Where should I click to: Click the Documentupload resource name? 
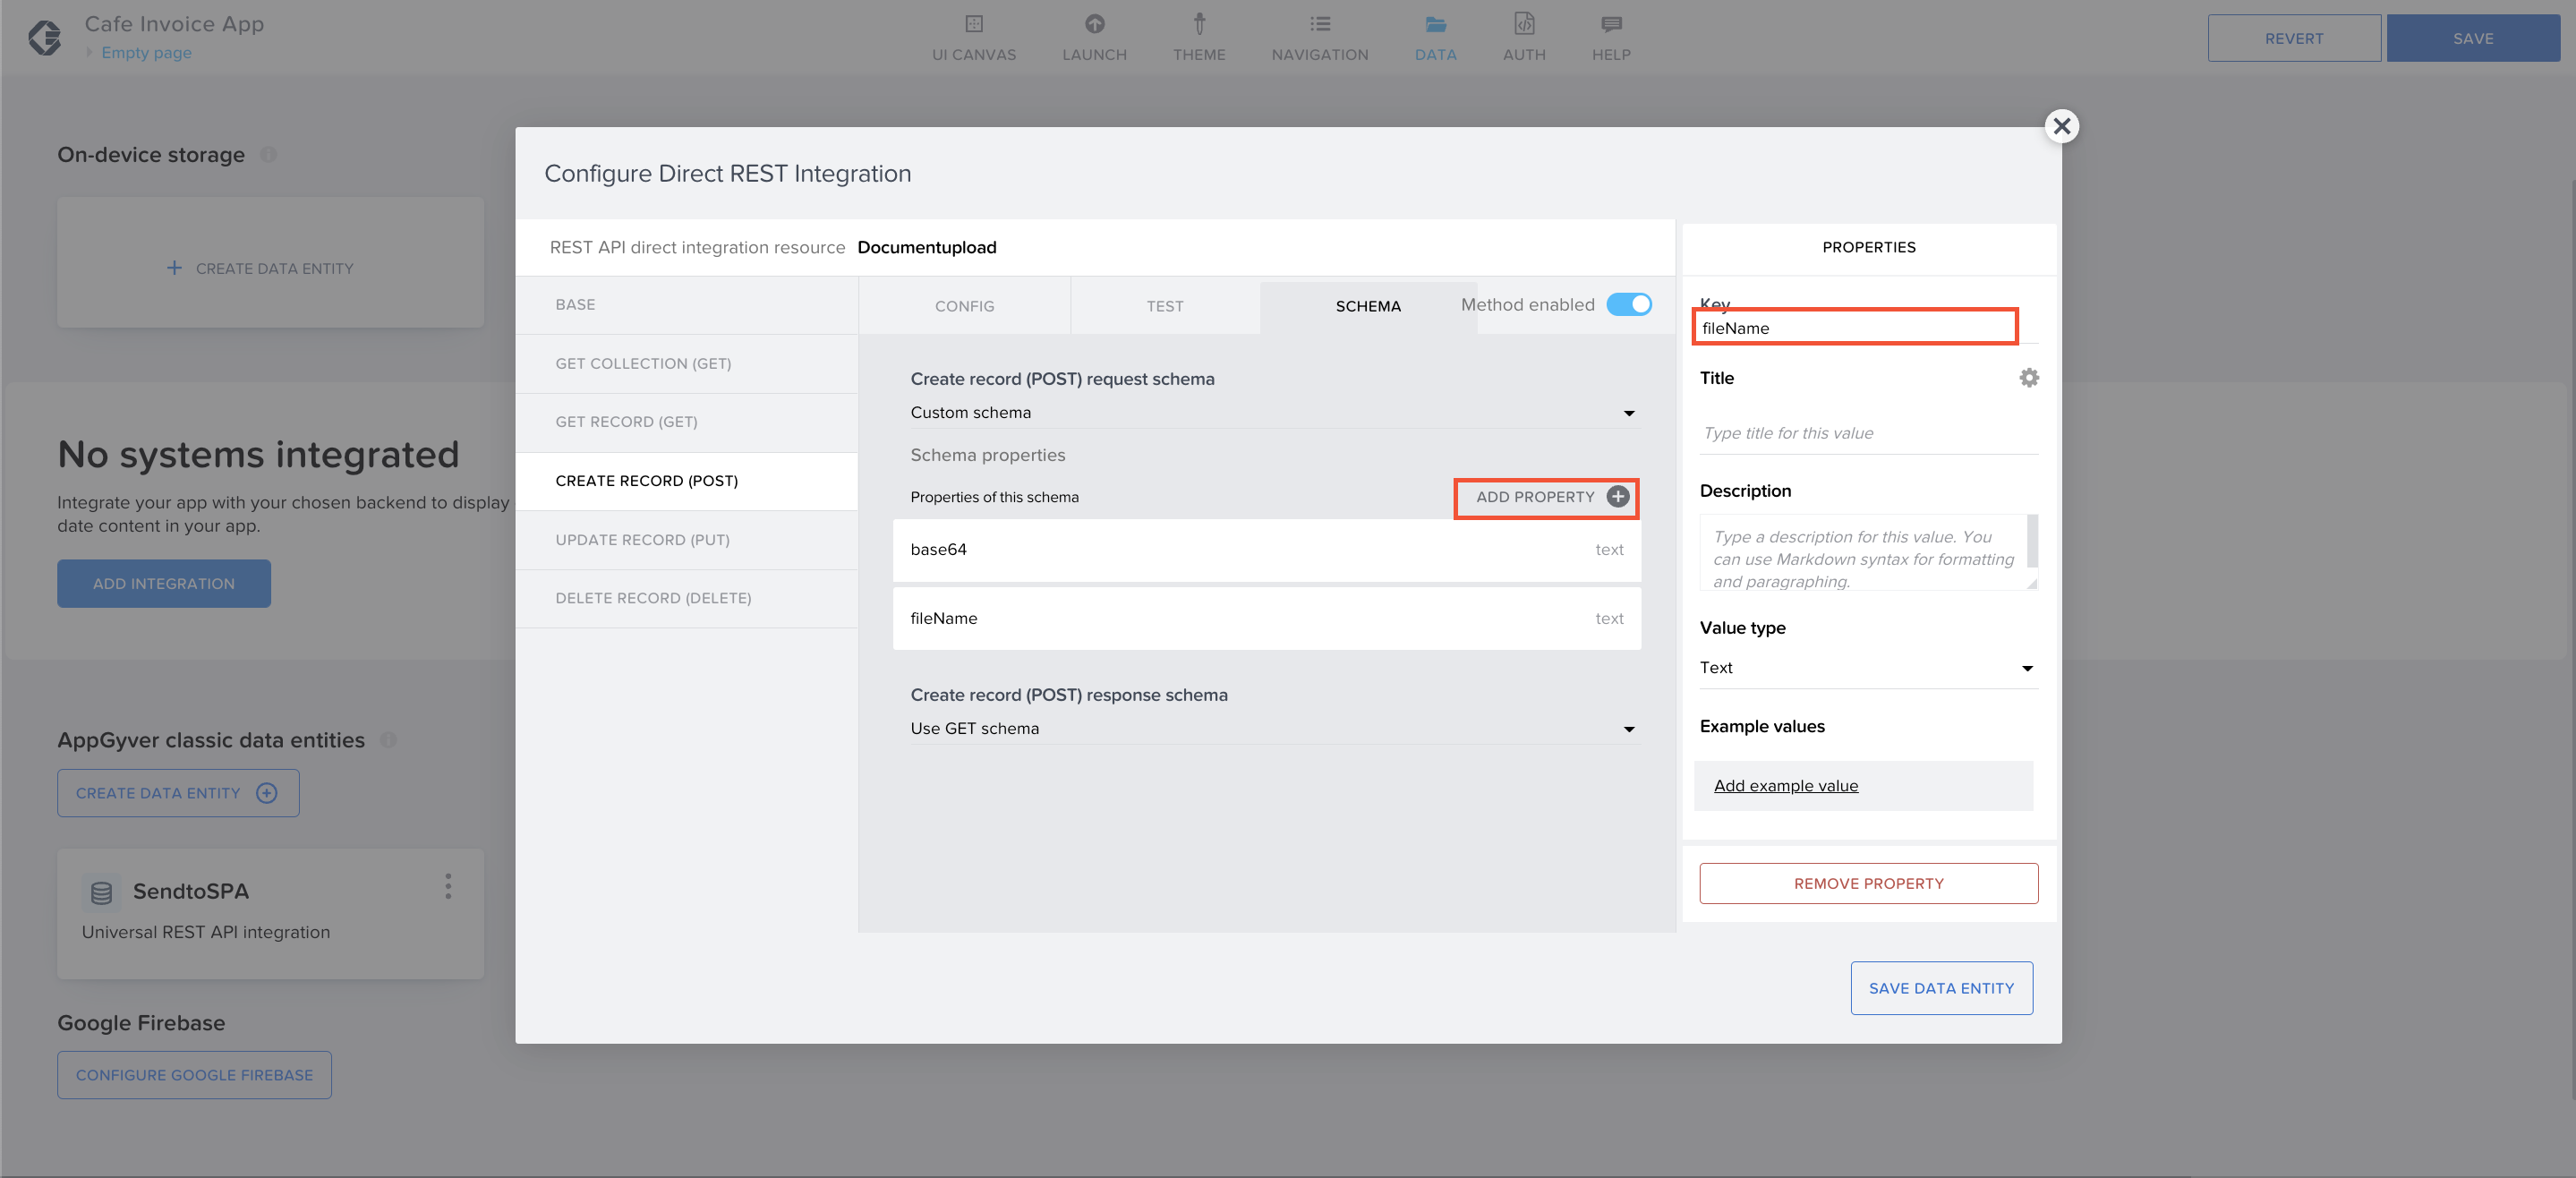coord(926,247)
